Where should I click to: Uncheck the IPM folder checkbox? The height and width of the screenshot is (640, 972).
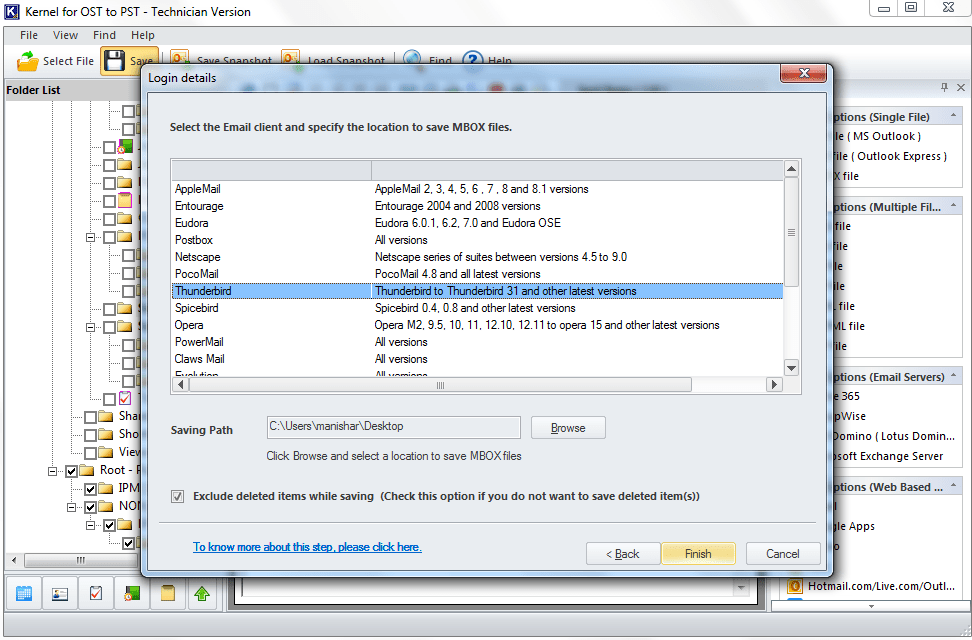(x=90, y=489)
